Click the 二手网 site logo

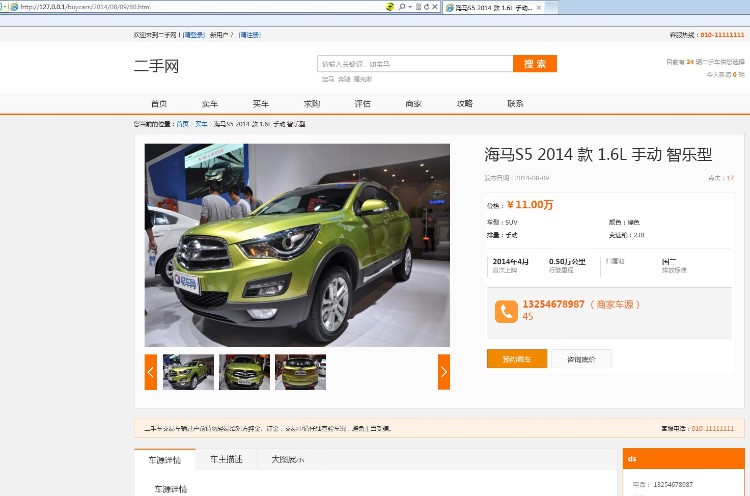156,66
